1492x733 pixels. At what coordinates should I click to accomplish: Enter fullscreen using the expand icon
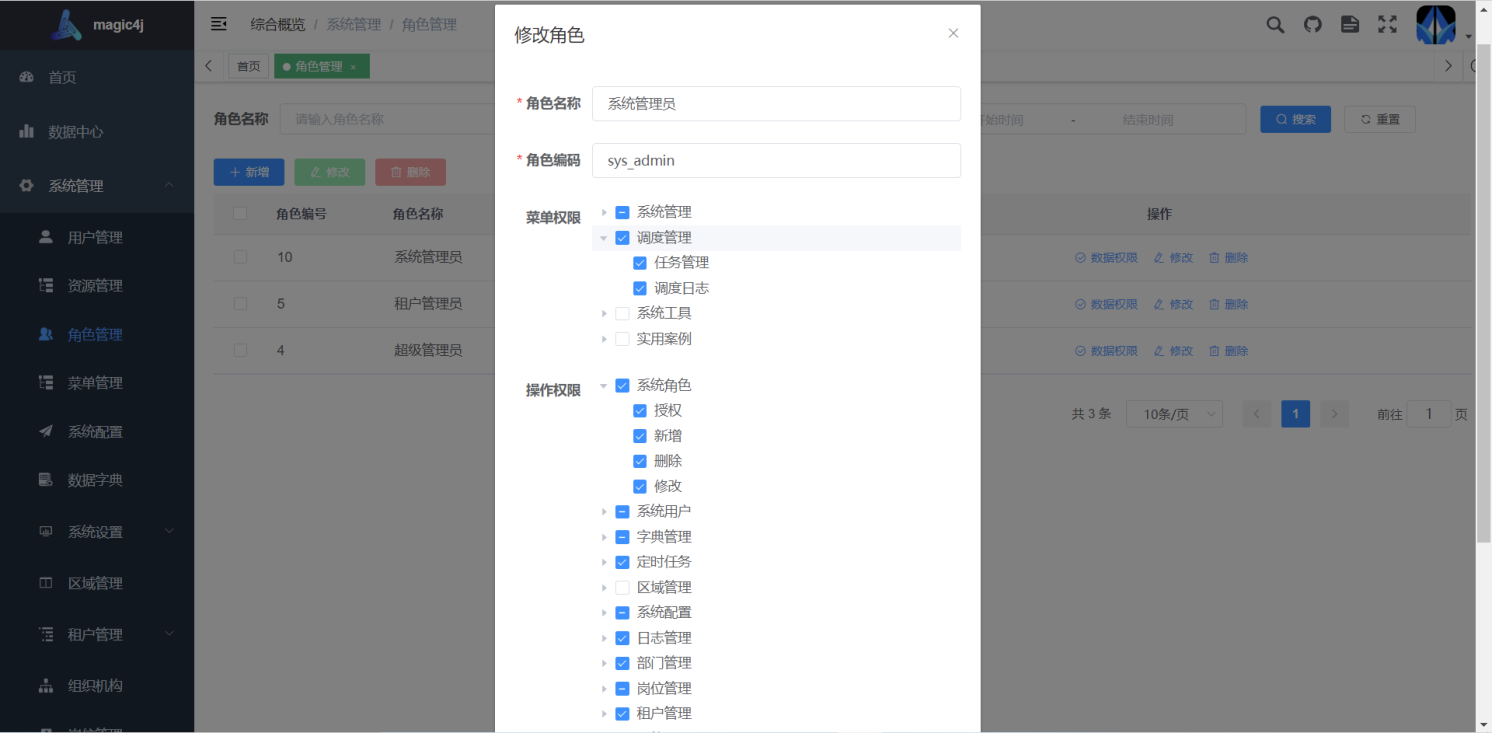(1387, 24)
